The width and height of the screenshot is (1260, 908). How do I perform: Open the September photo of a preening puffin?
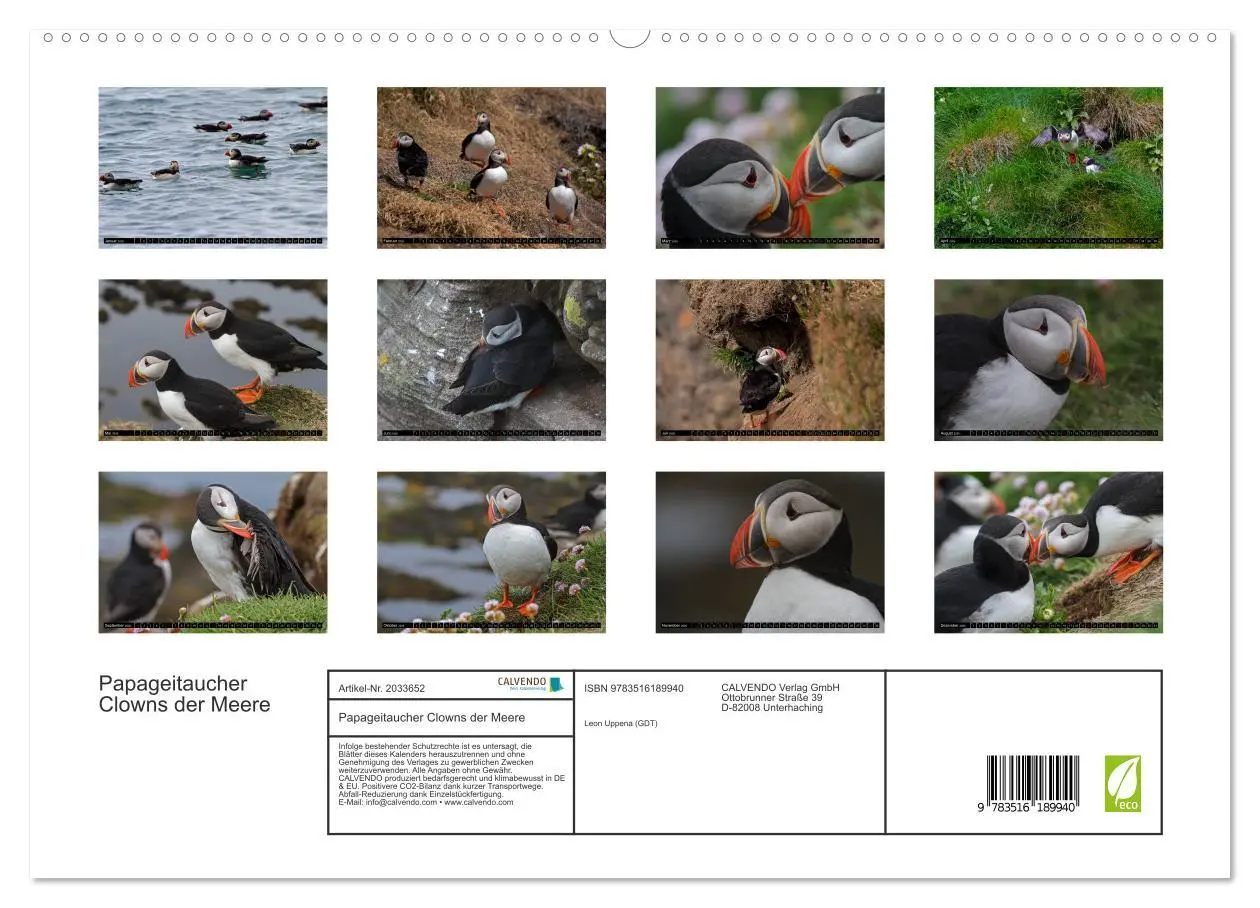213,552
